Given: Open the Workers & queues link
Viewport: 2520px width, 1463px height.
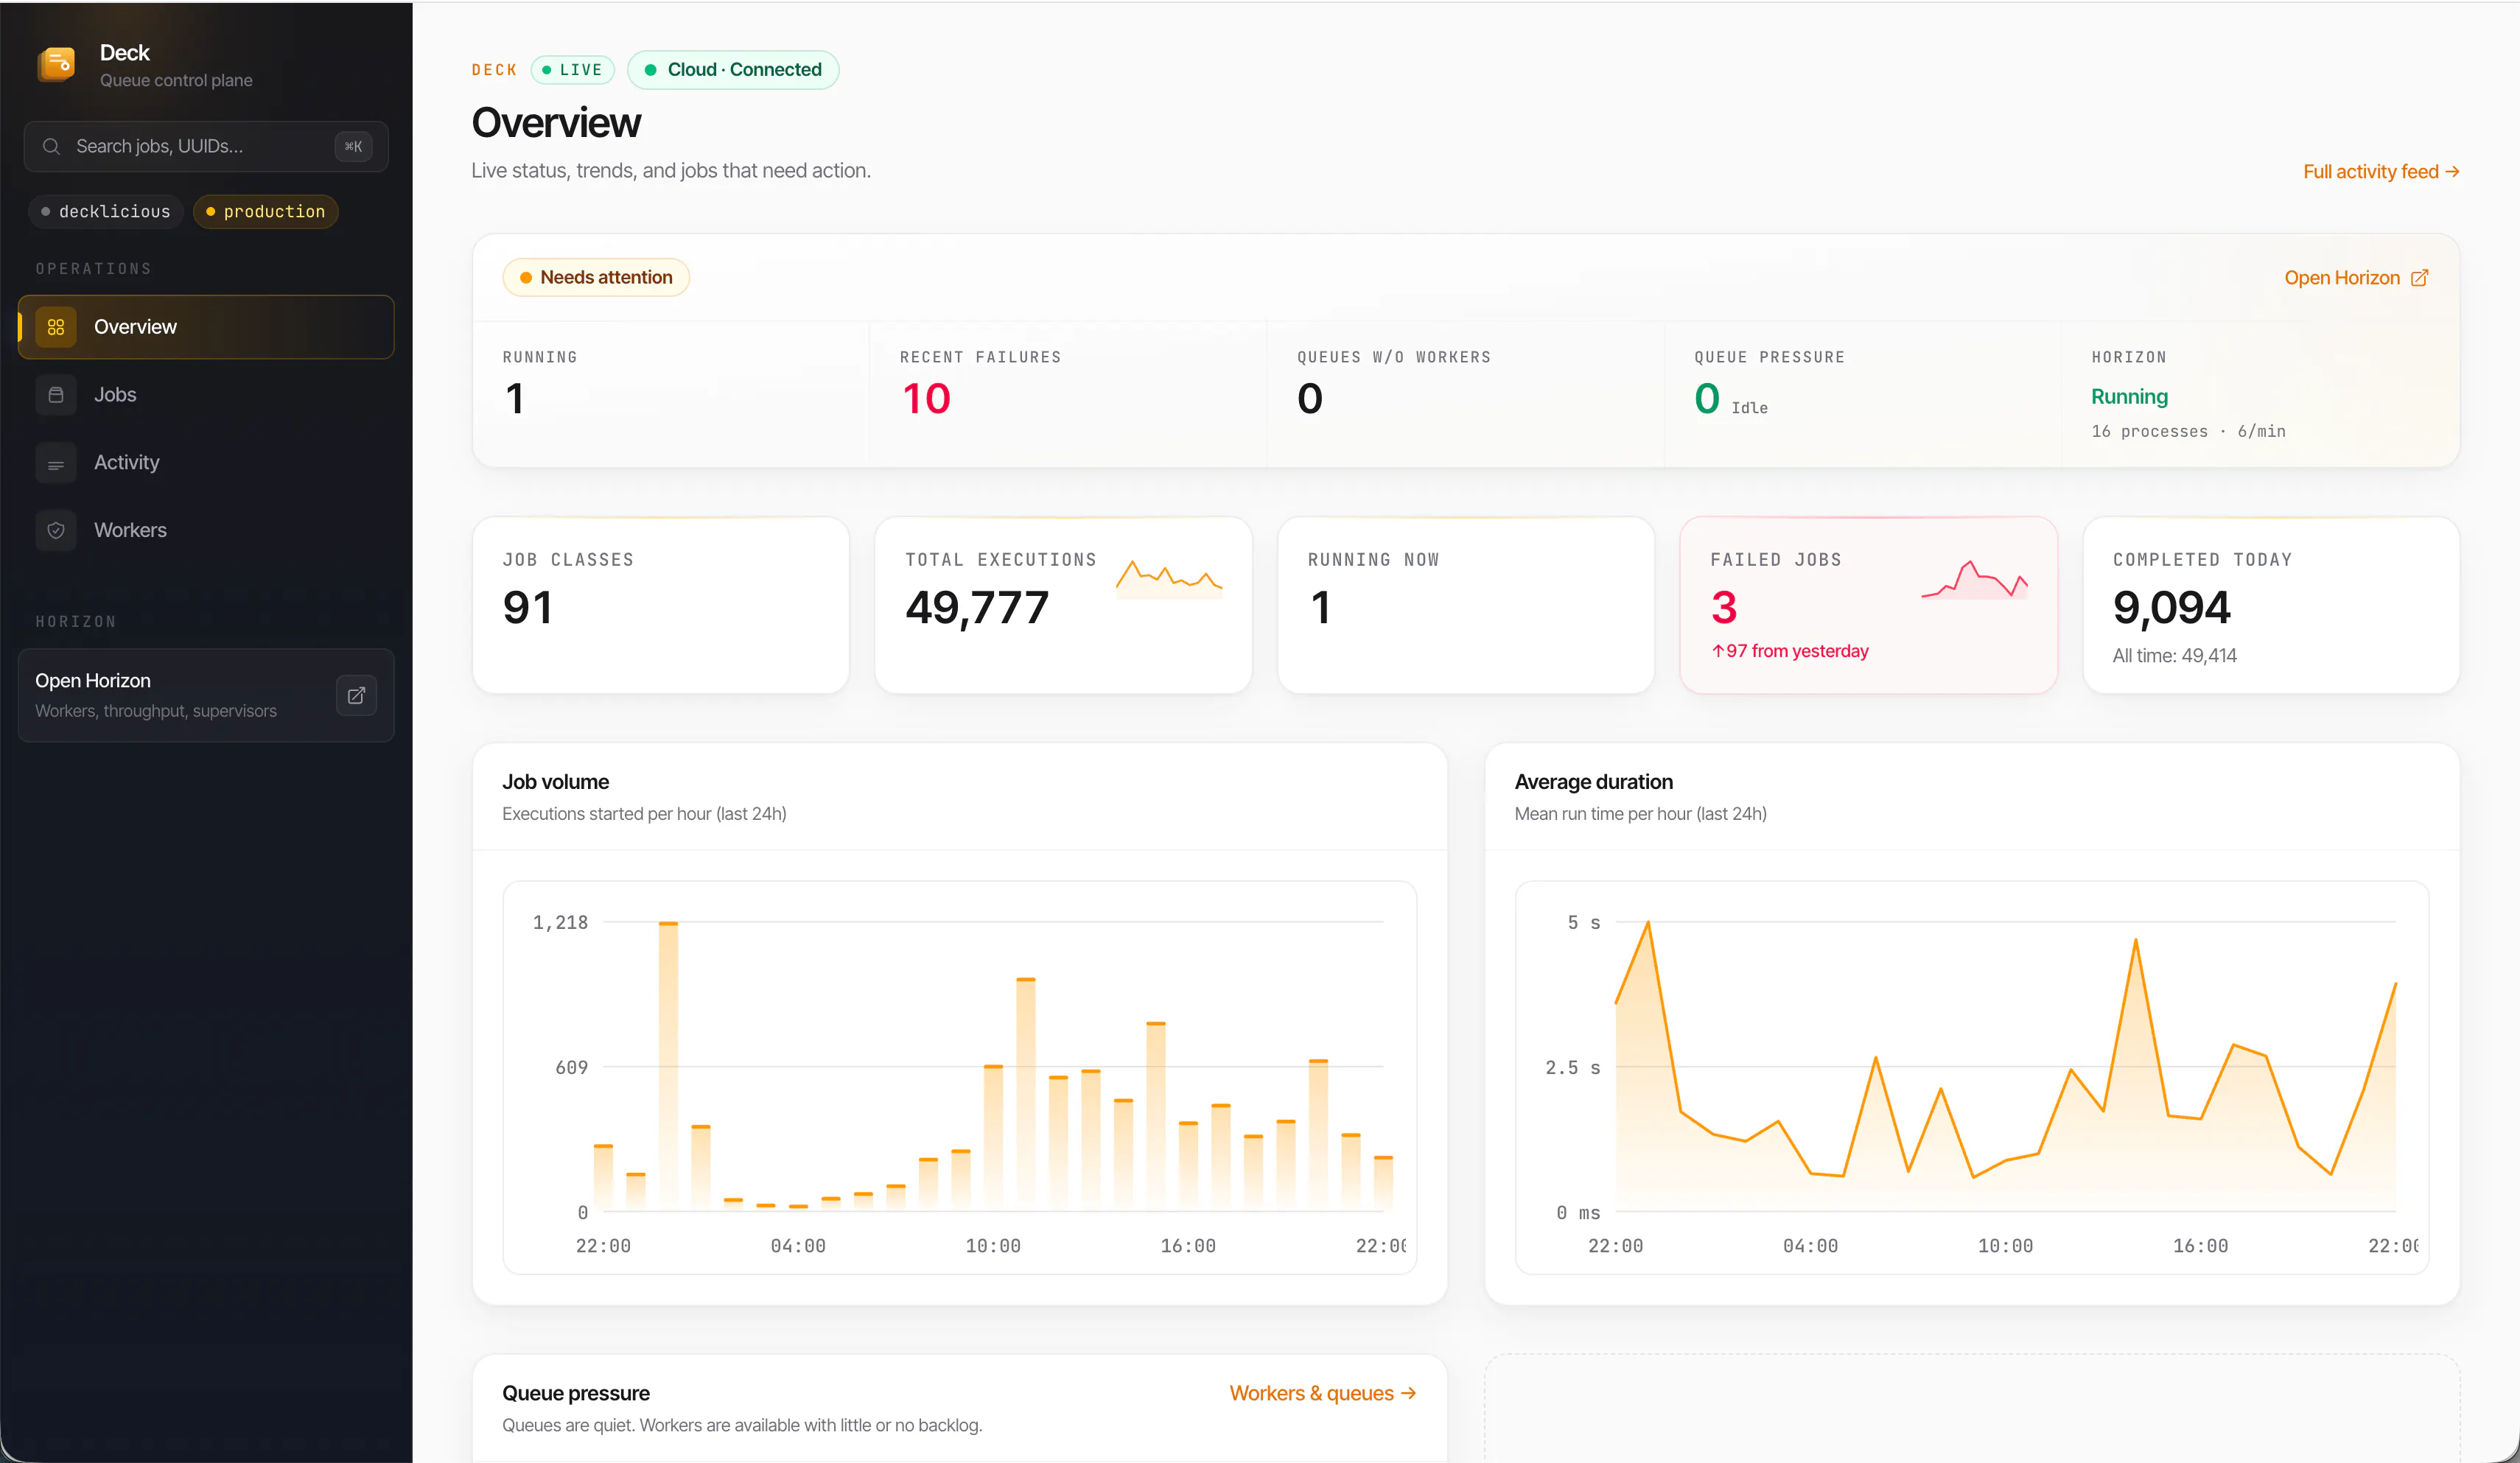Looking at the screenshot, I should pyautogui.click(x=1322, y=1393).
